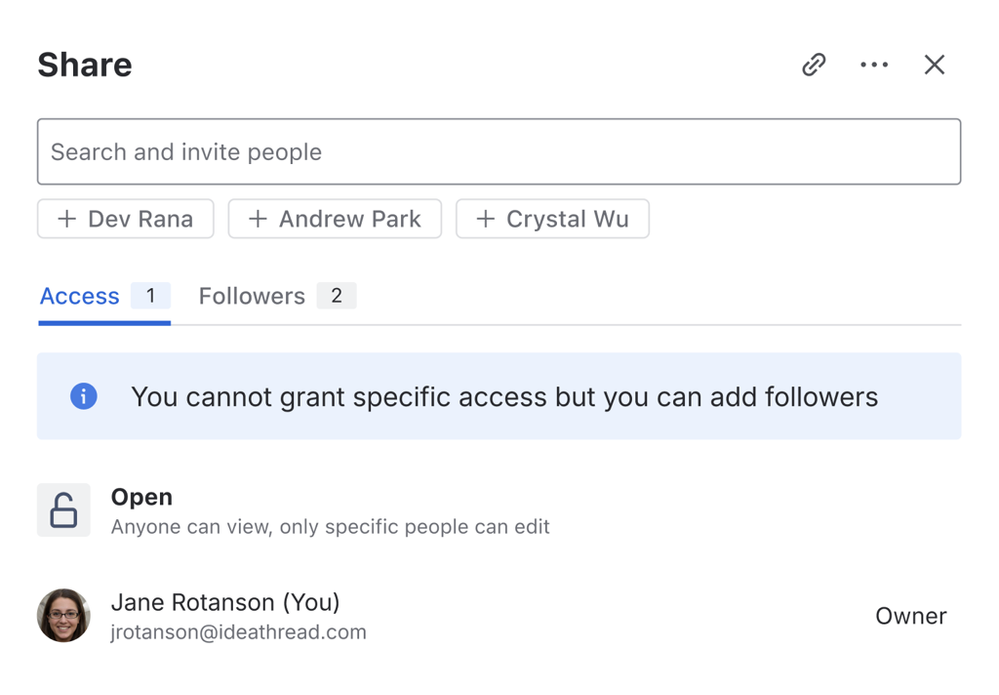Focus the Search and invite people field
999x695 pixels.
499,152
